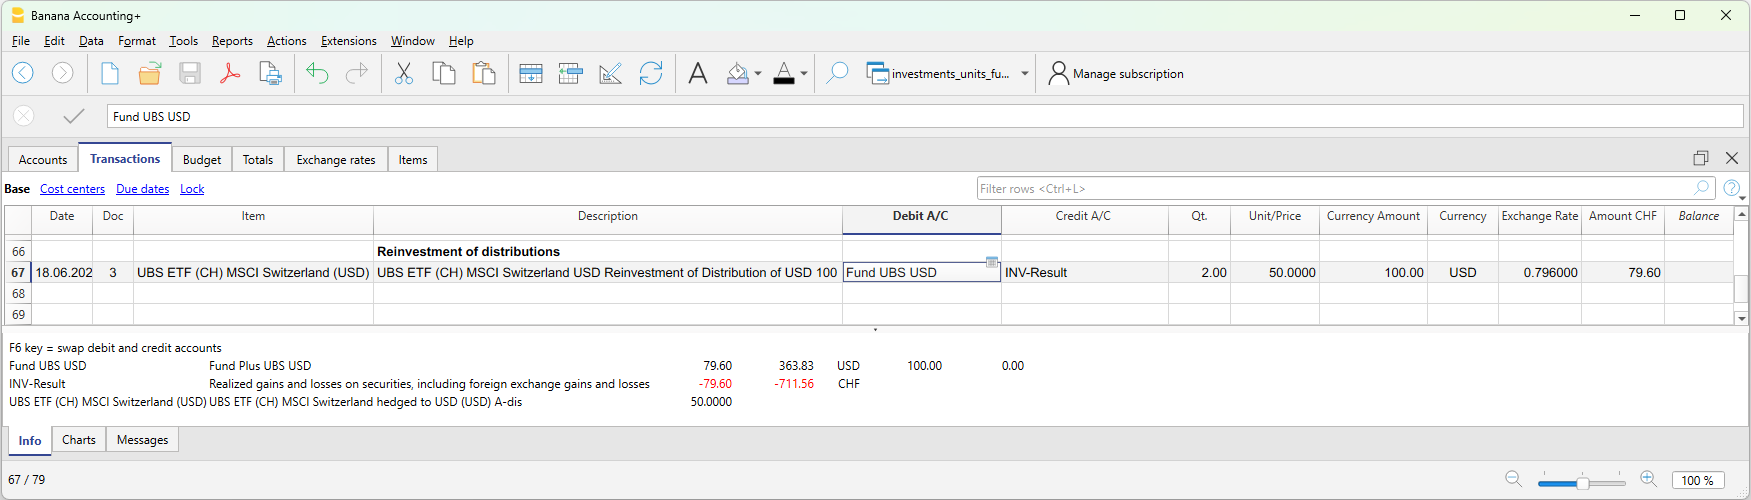
Task: Click the magnifying glass Find icon
Action: point(837,73)
